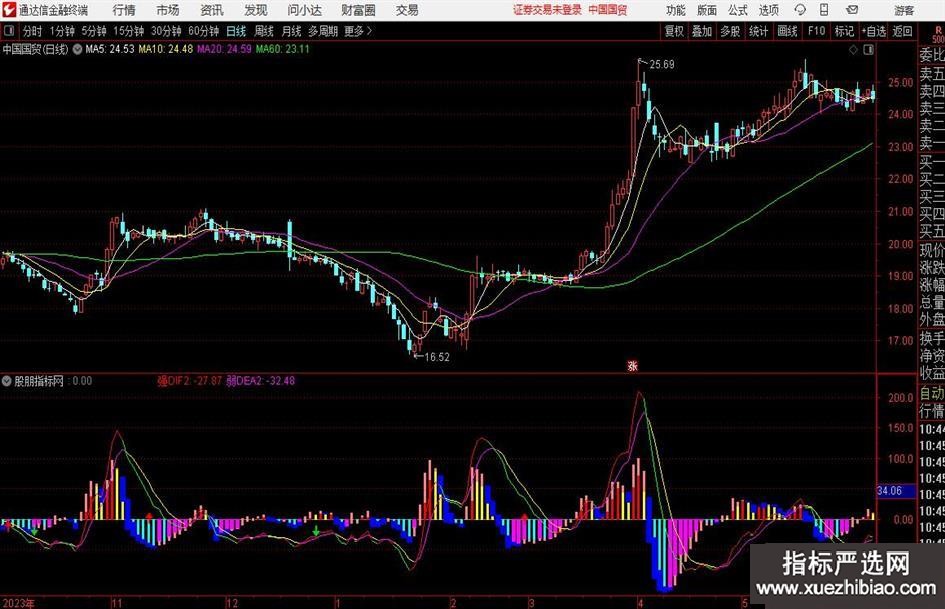
Task: Click the MA5: 24.53 label
Action: point(110,49)
